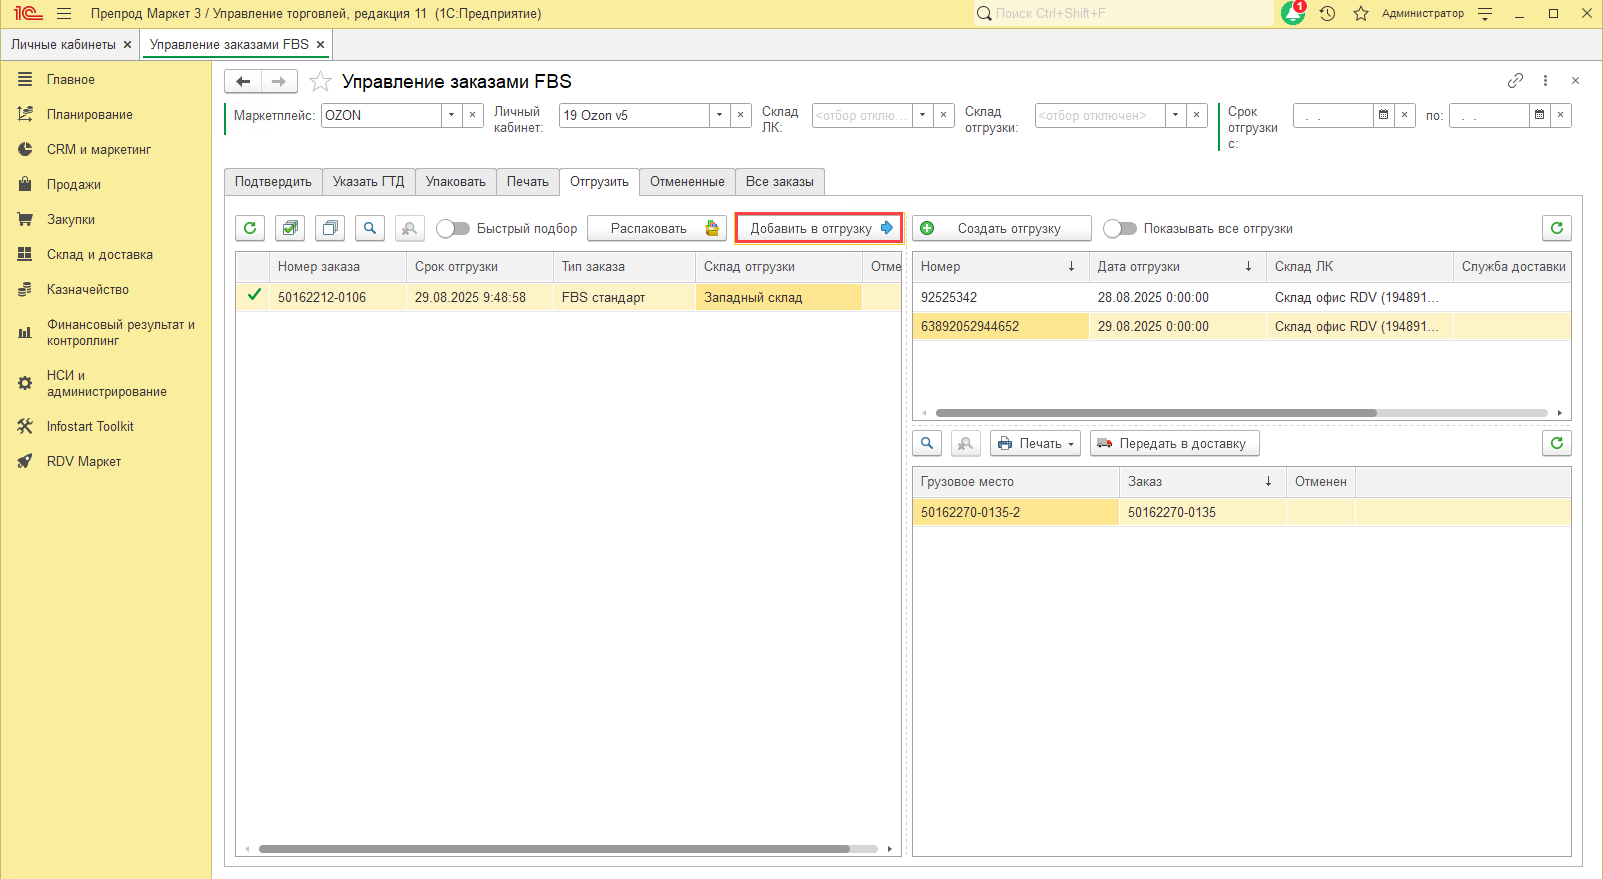Click the search magnifier in orders toolbar
This screenshot has width=1603, height=879.
coord(370,228)
